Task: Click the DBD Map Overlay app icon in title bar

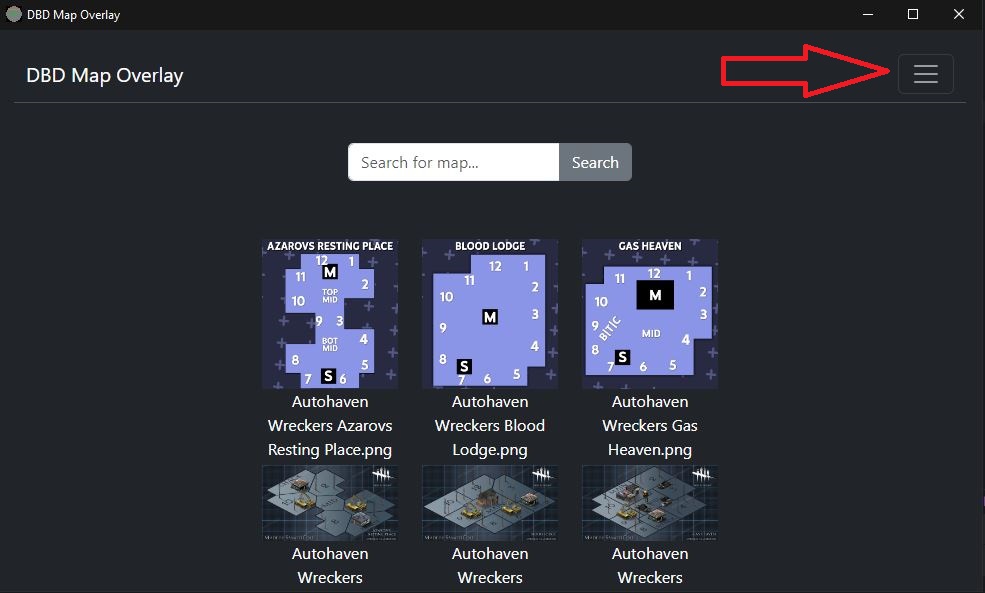Action: point(13,14)
